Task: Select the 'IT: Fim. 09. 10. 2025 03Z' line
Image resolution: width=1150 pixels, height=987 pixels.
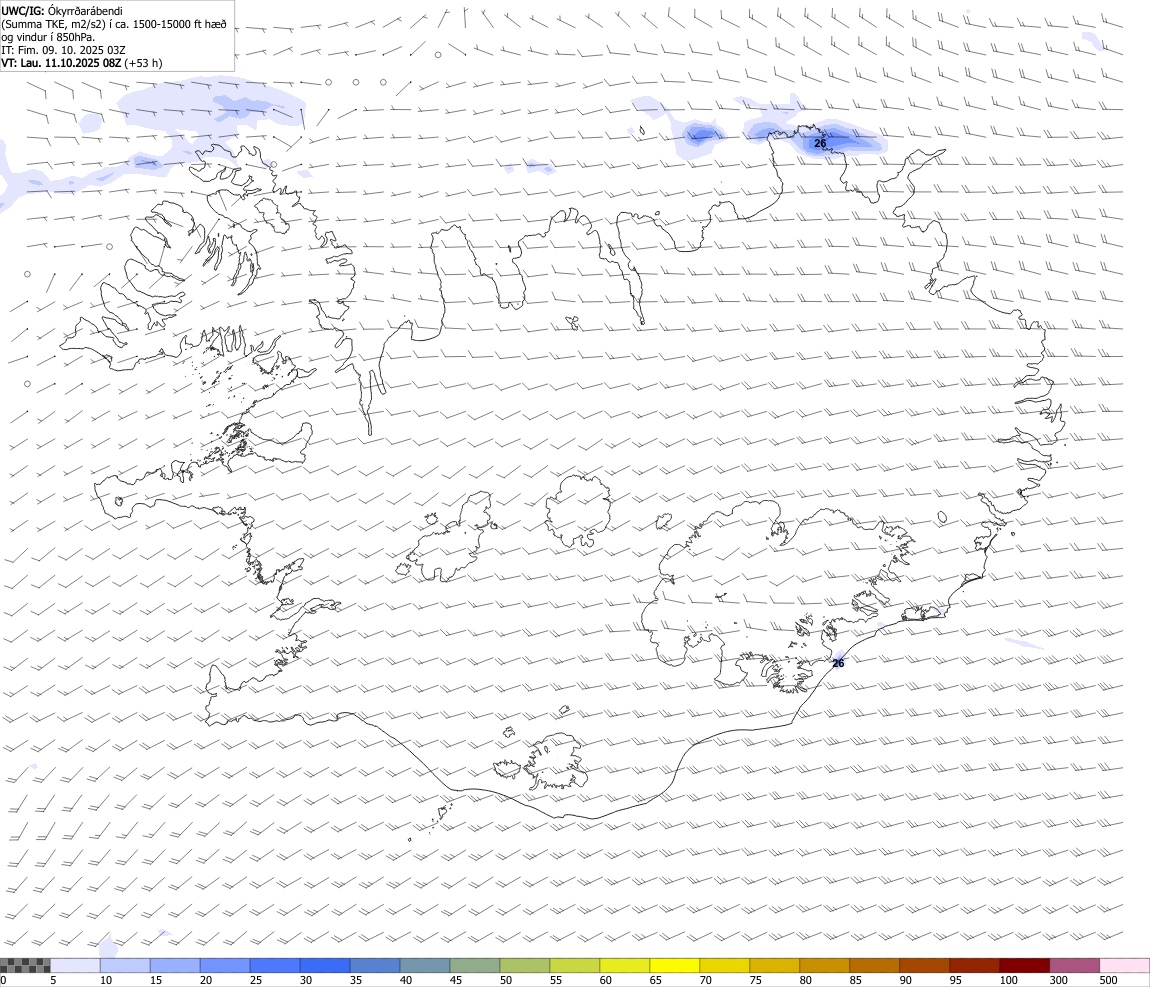Action: coord(63,50)
